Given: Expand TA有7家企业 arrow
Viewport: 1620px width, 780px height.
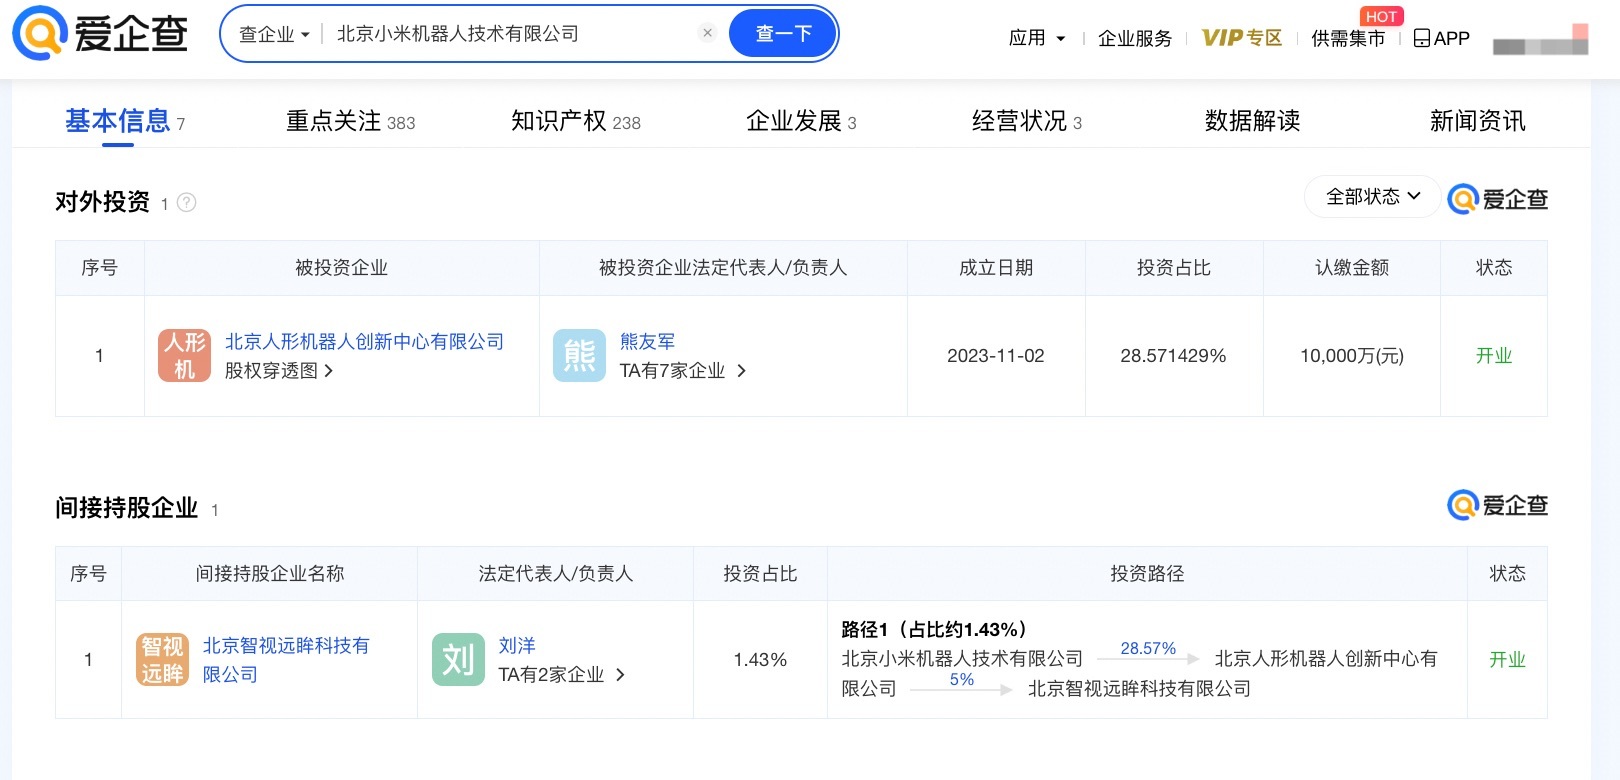Looking at the screenshot, I should point(741,371).
